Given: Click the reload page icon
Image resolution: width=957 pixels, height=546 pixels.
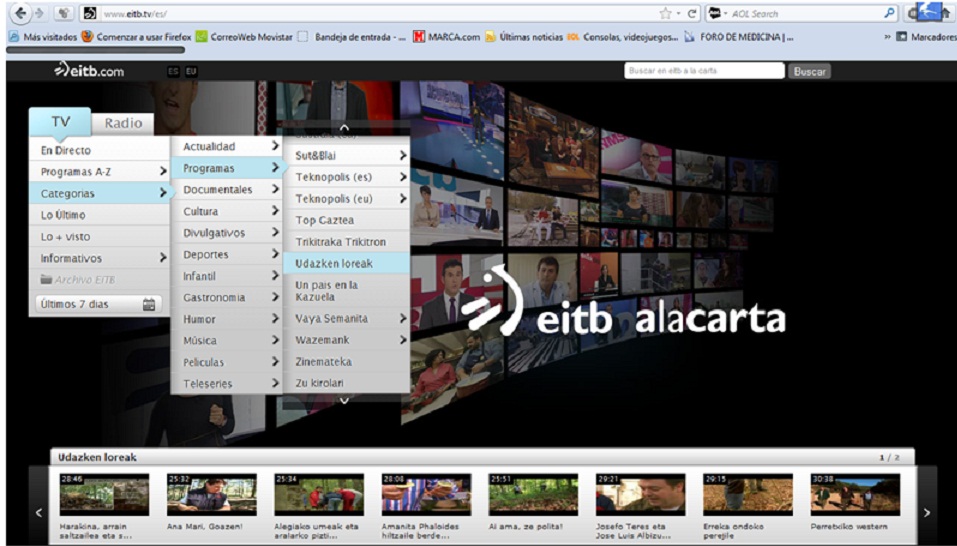Looking at the screenshot, I should pyautogui.click(x=692, y=13).
